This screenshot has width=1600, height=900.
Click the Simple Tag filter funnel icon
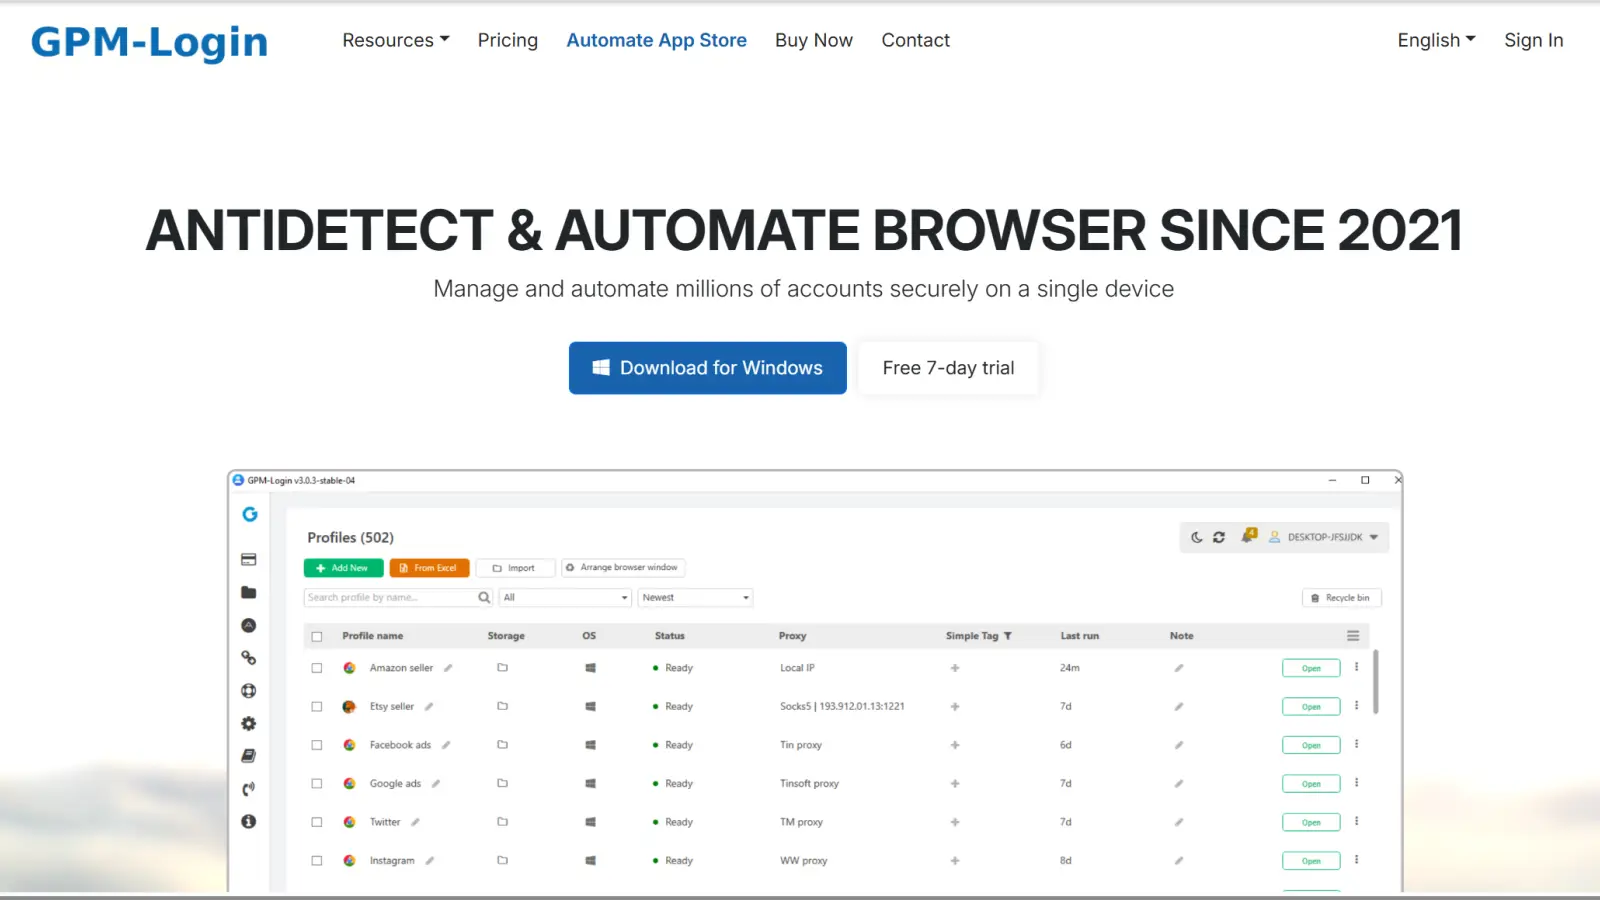1008,636
